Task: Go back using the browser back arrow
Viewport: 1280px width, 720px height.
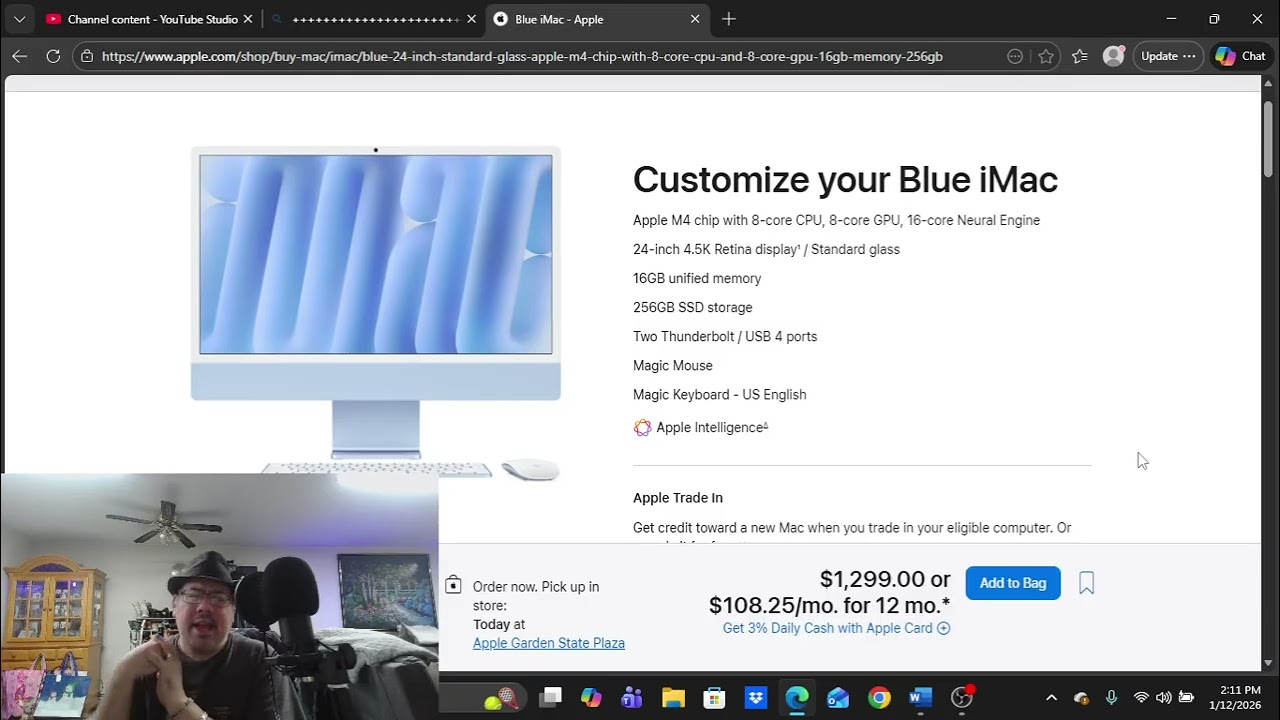Action: tap(19, 56)
